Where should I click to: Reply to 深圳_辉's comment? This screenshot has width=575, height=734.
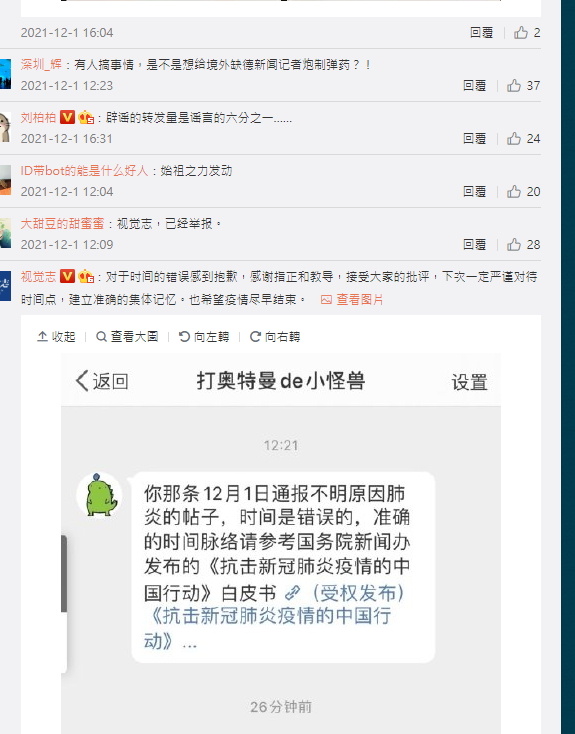point(474,86)
